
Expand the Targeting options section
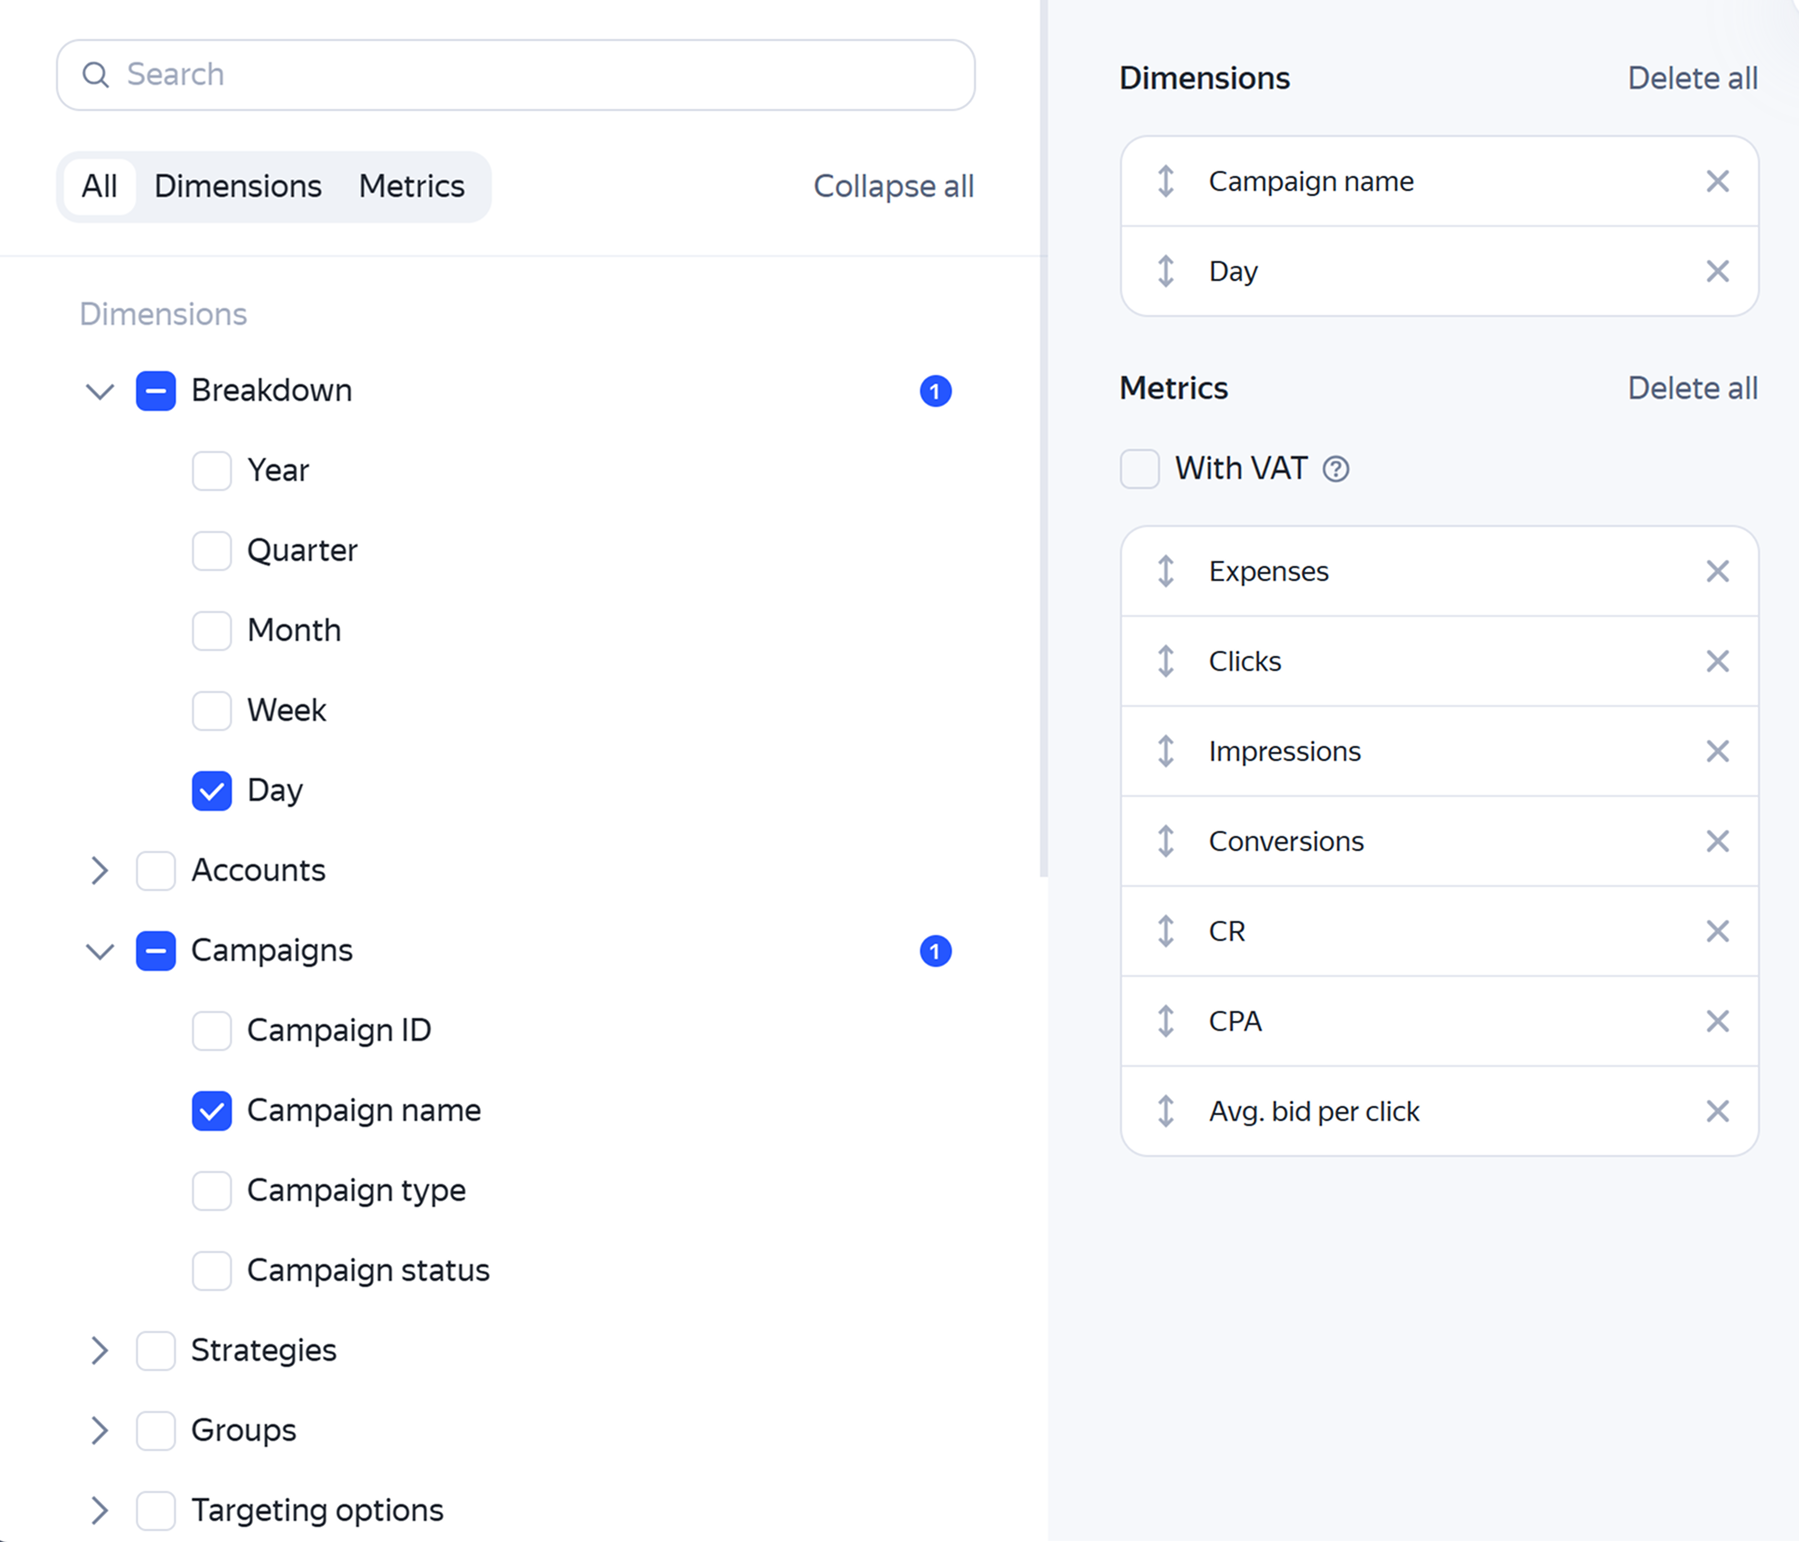pyautogui.click(x=99, y=1510)
